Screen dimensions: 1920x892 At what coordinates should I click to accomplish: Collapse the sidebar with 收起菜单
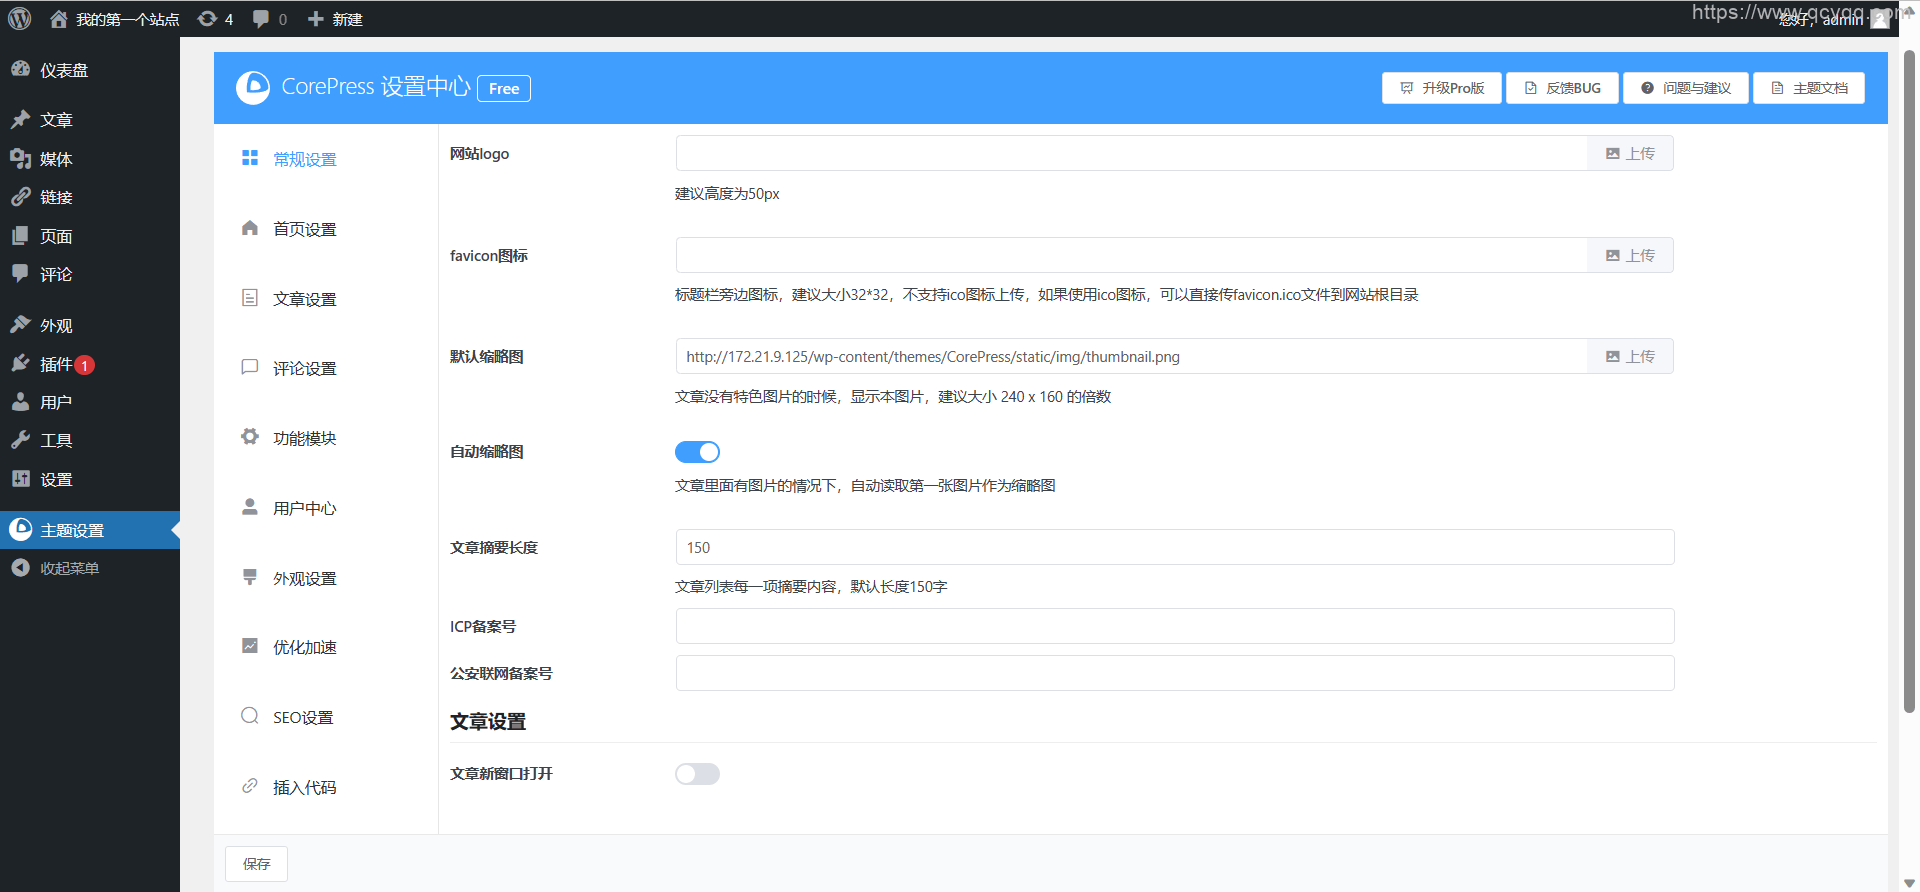pos(68,568)
